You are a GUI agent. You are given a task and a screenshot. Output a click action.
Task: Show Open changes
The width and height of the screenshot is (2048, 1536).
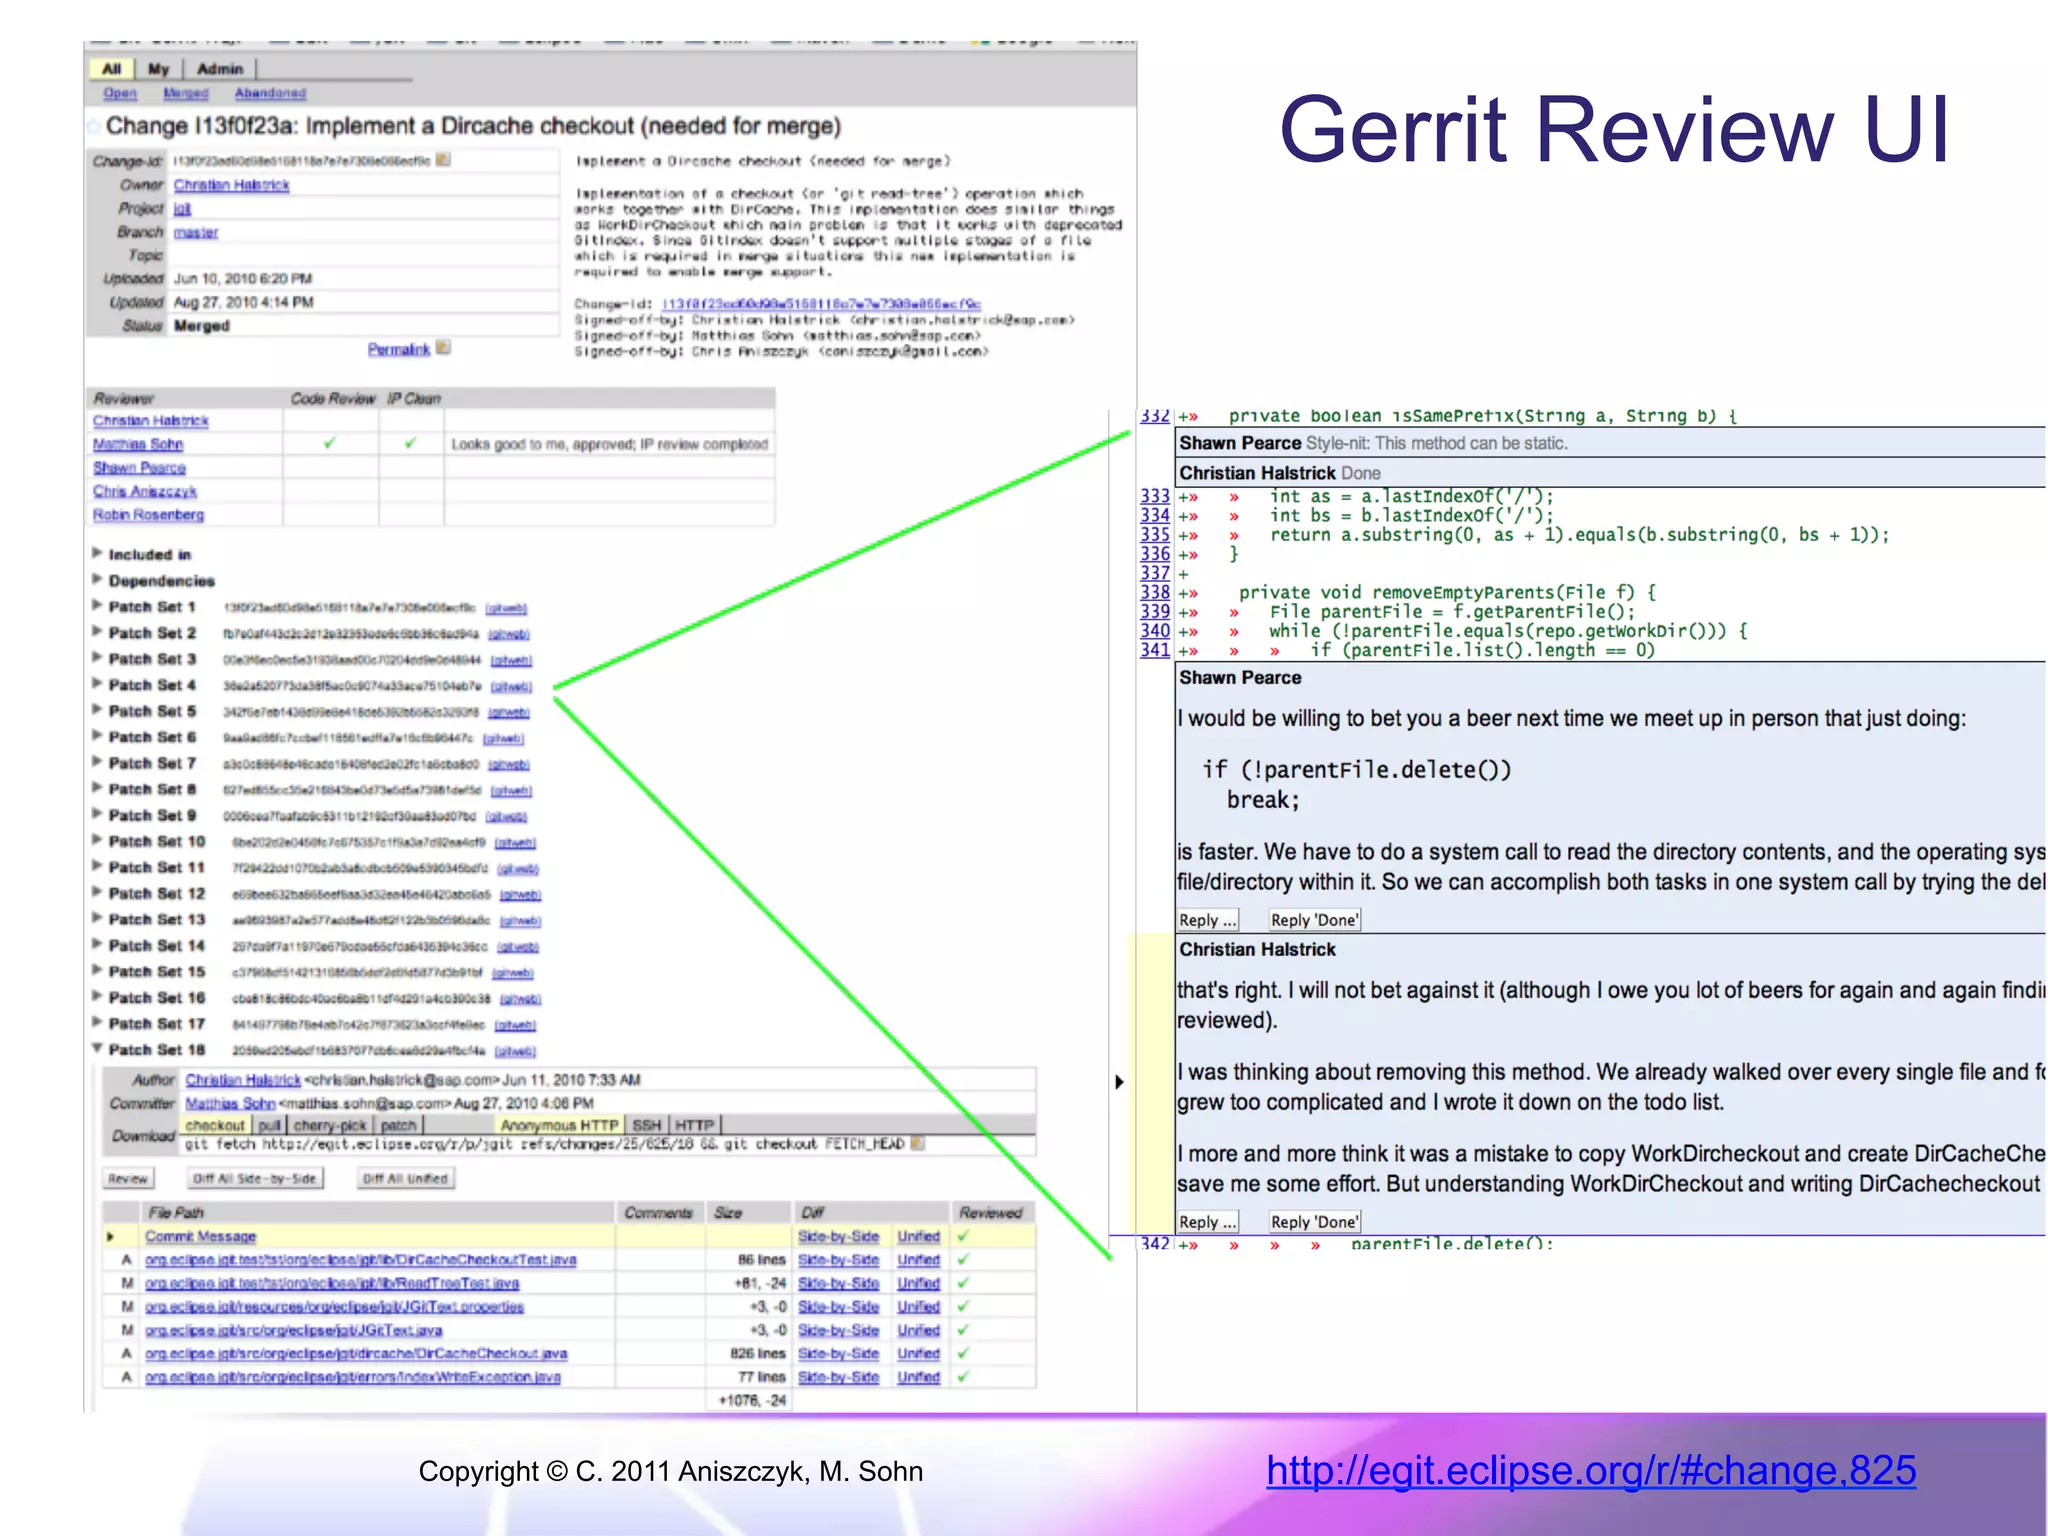click(120, 93)
